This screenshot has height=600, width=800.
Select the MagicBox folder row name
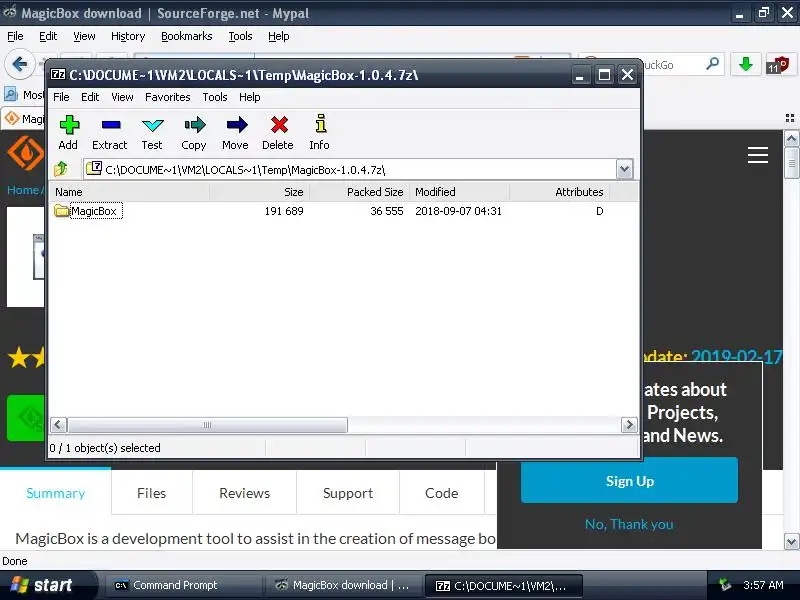click(x=94, y=211)
